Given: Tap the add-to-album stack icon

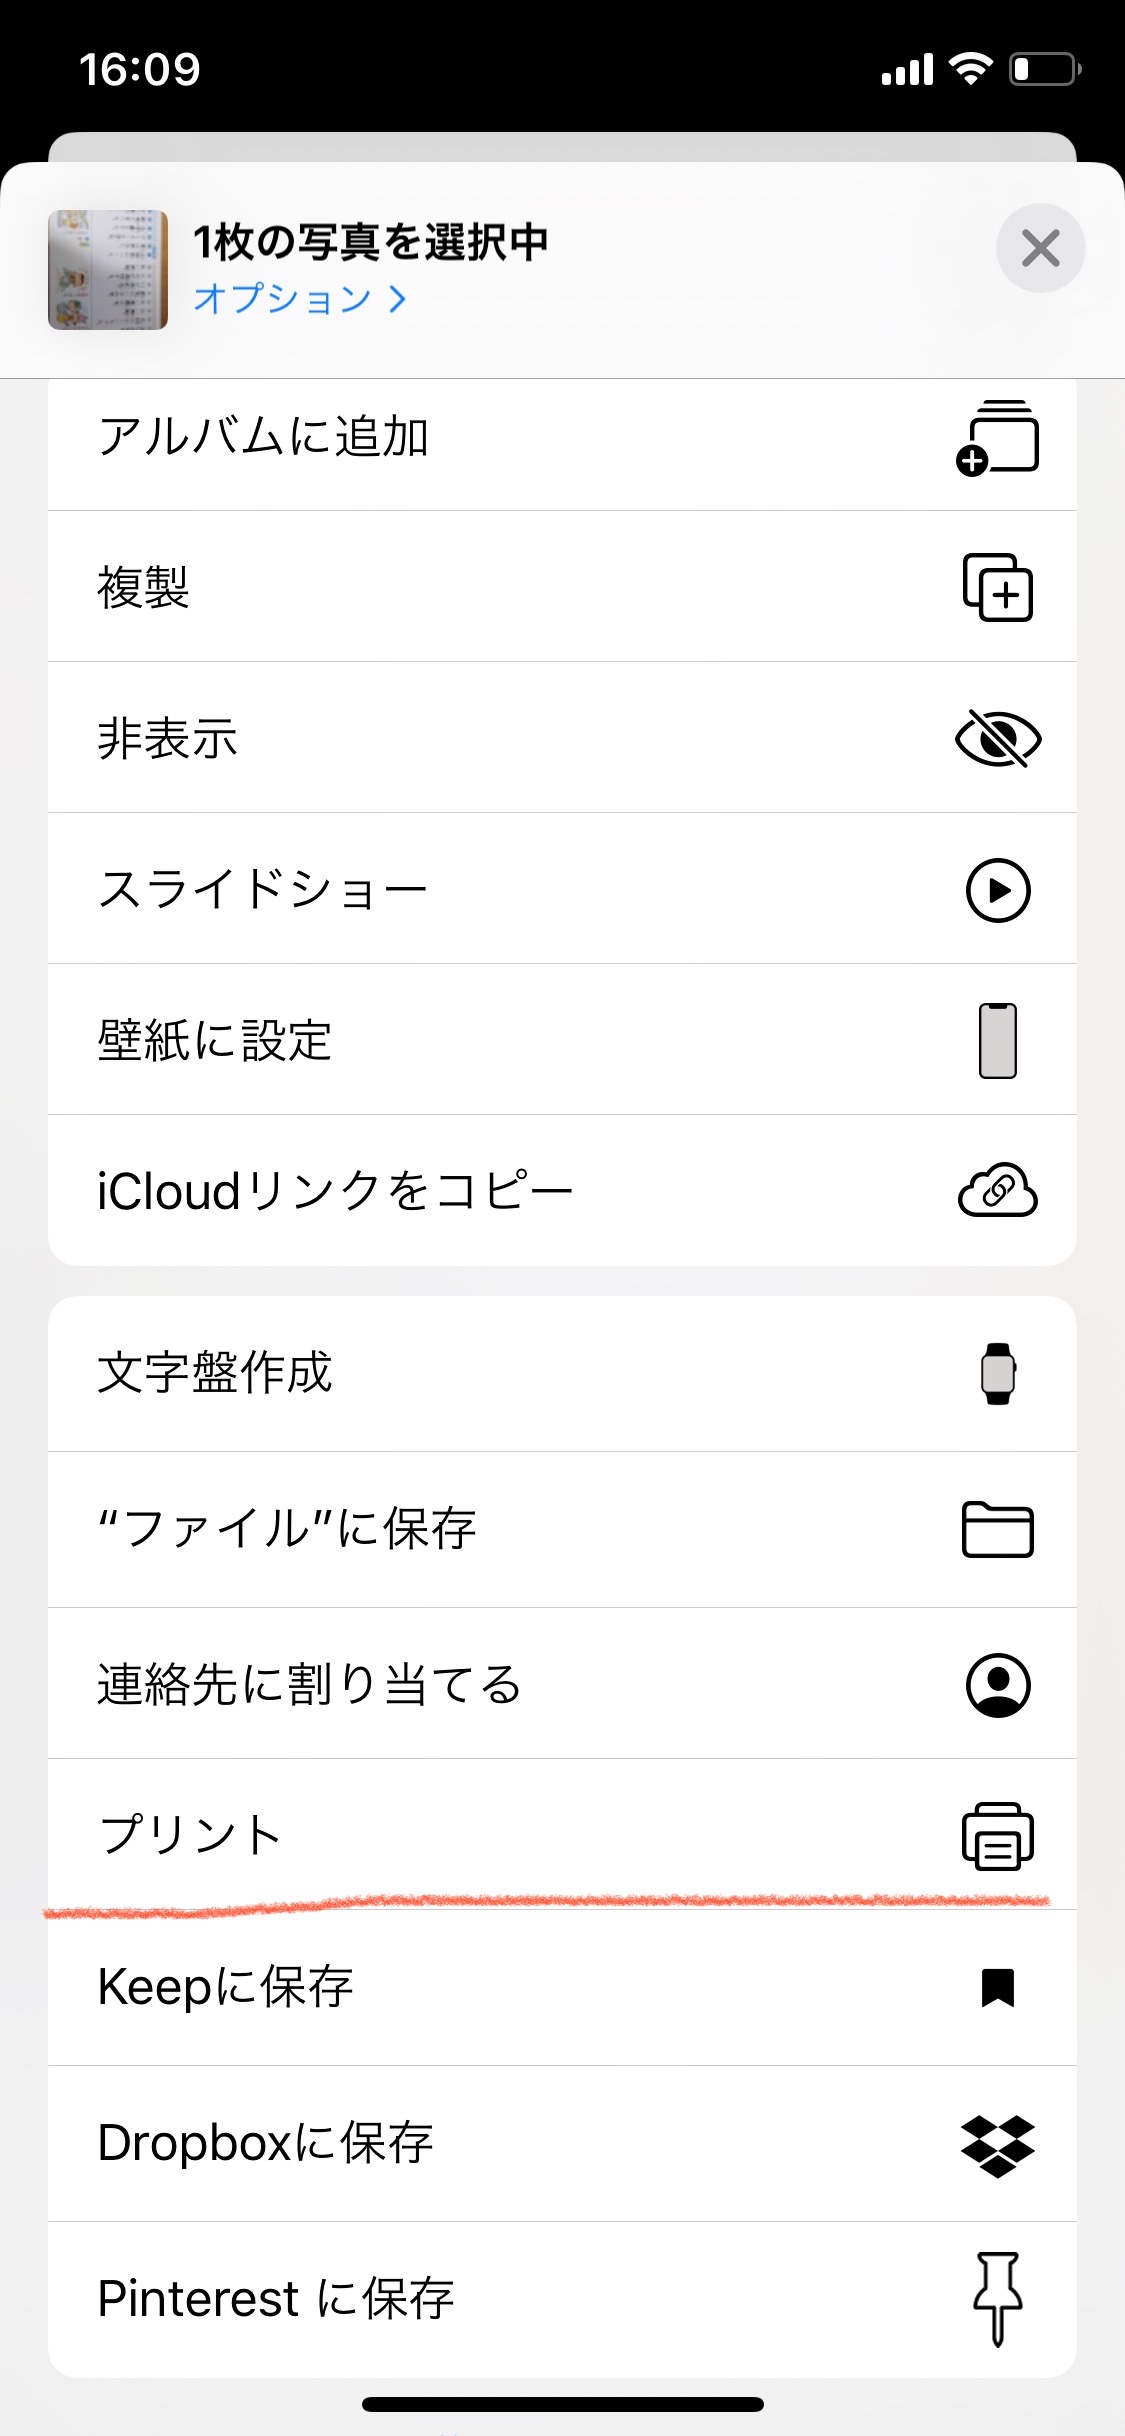Looking at the screenshot, I should [997, 438].
